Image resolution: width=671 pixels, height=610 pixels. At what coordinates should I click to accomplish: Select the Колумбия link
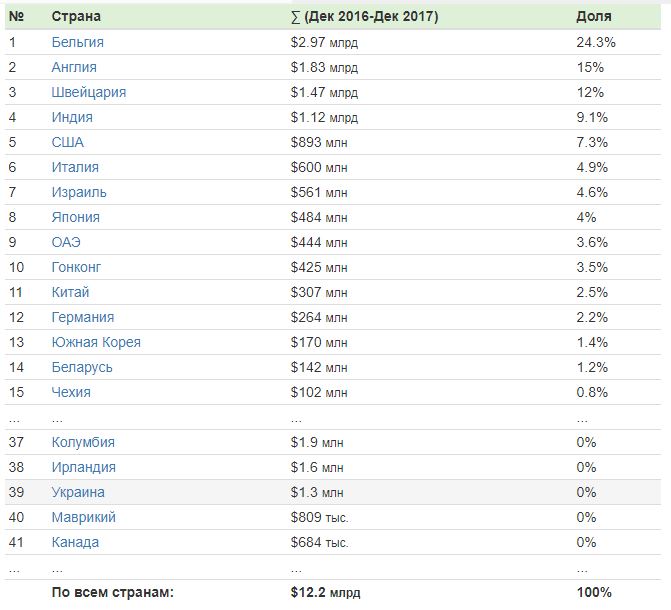point(83,442)
